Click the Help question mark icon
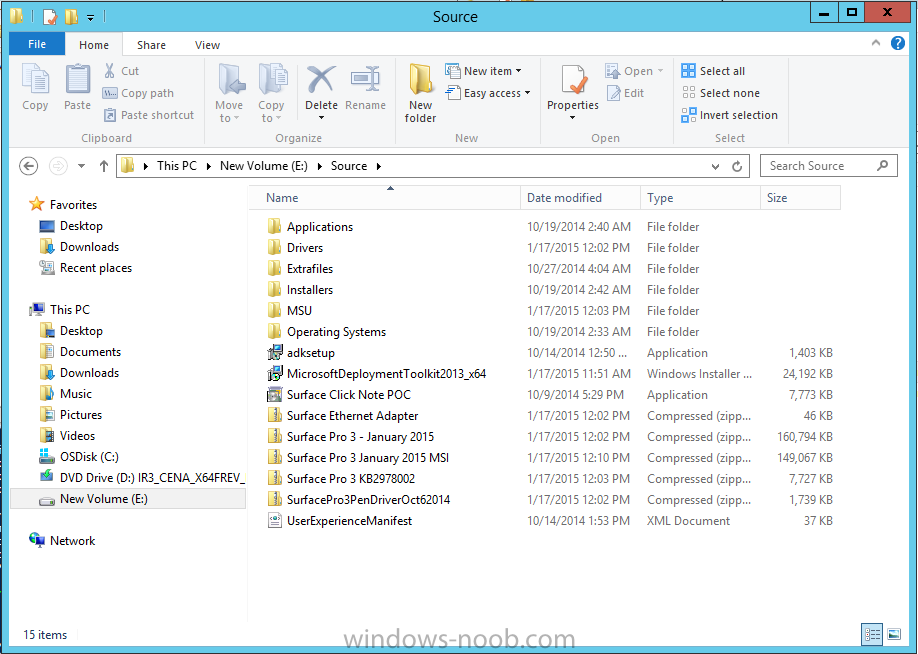 tap(898, 43)
